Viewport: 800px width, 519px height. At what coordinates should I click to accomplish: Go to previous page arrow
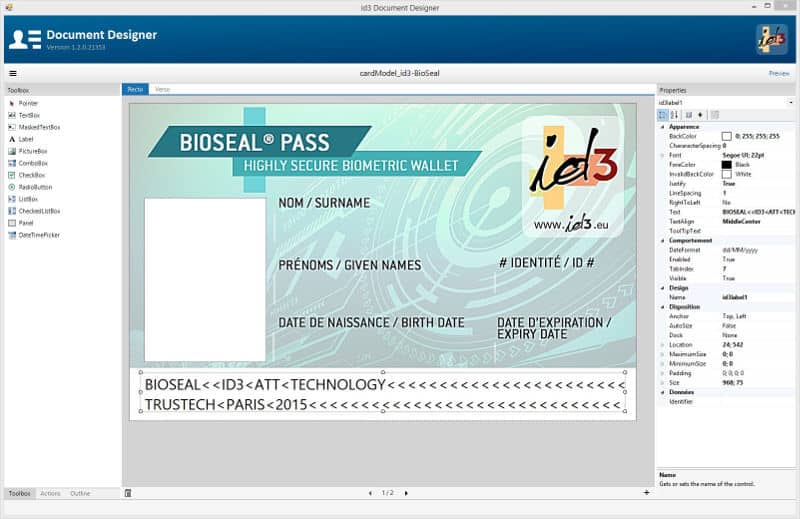(370, 493)
